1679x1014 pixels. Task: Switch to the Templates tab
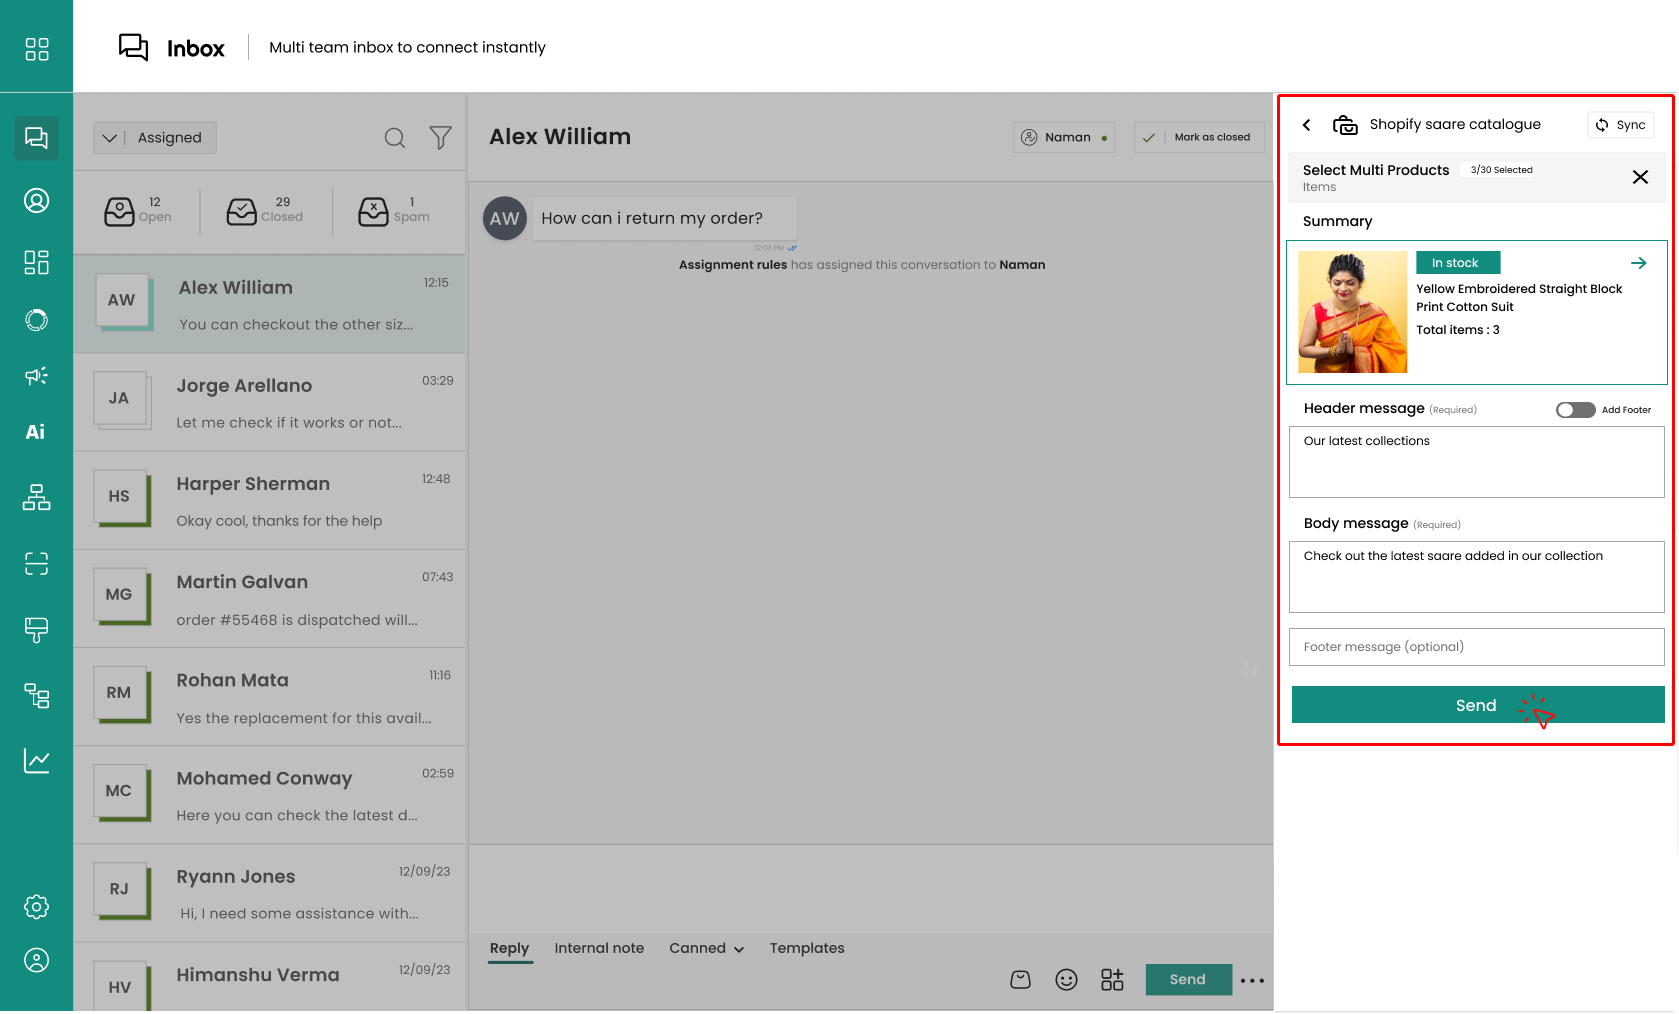806,948
